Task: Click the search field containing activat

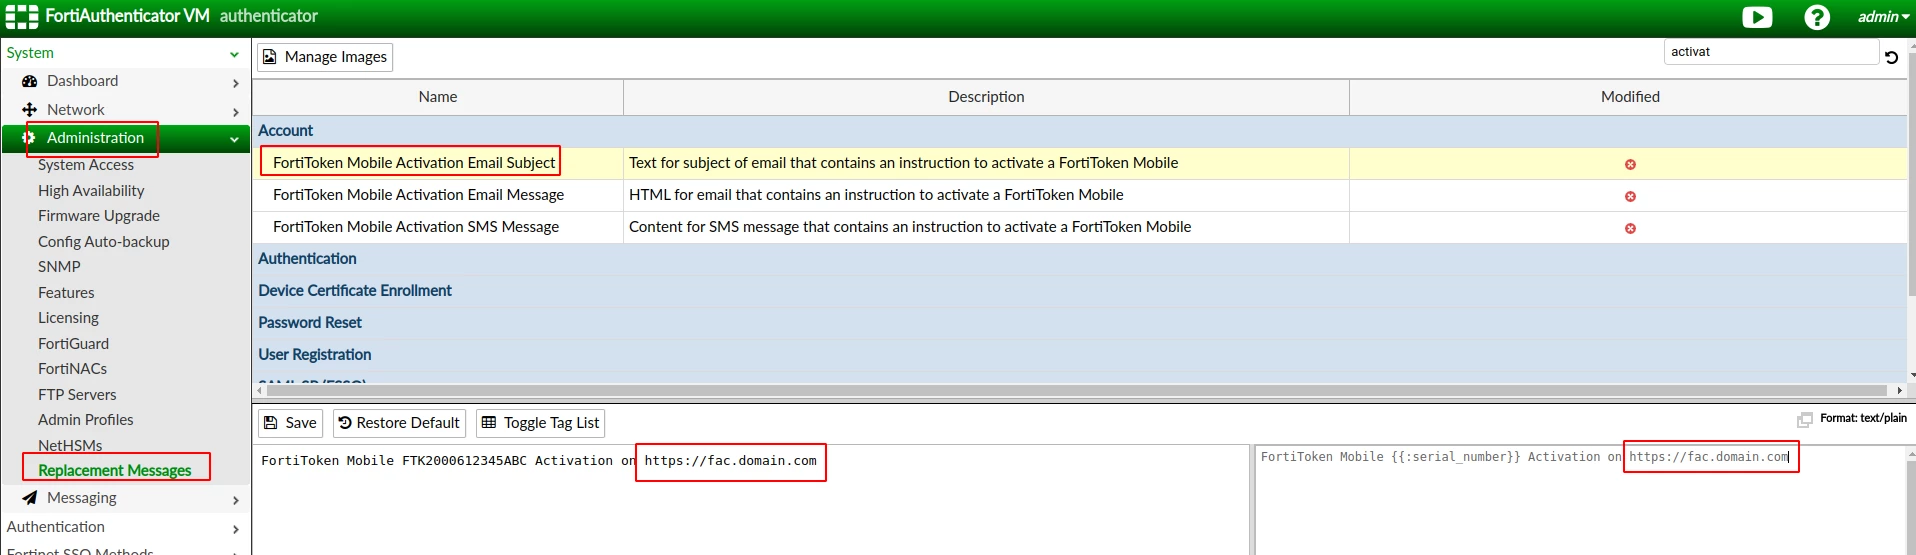Action: pyautogui.click(x=1771, y=52)
